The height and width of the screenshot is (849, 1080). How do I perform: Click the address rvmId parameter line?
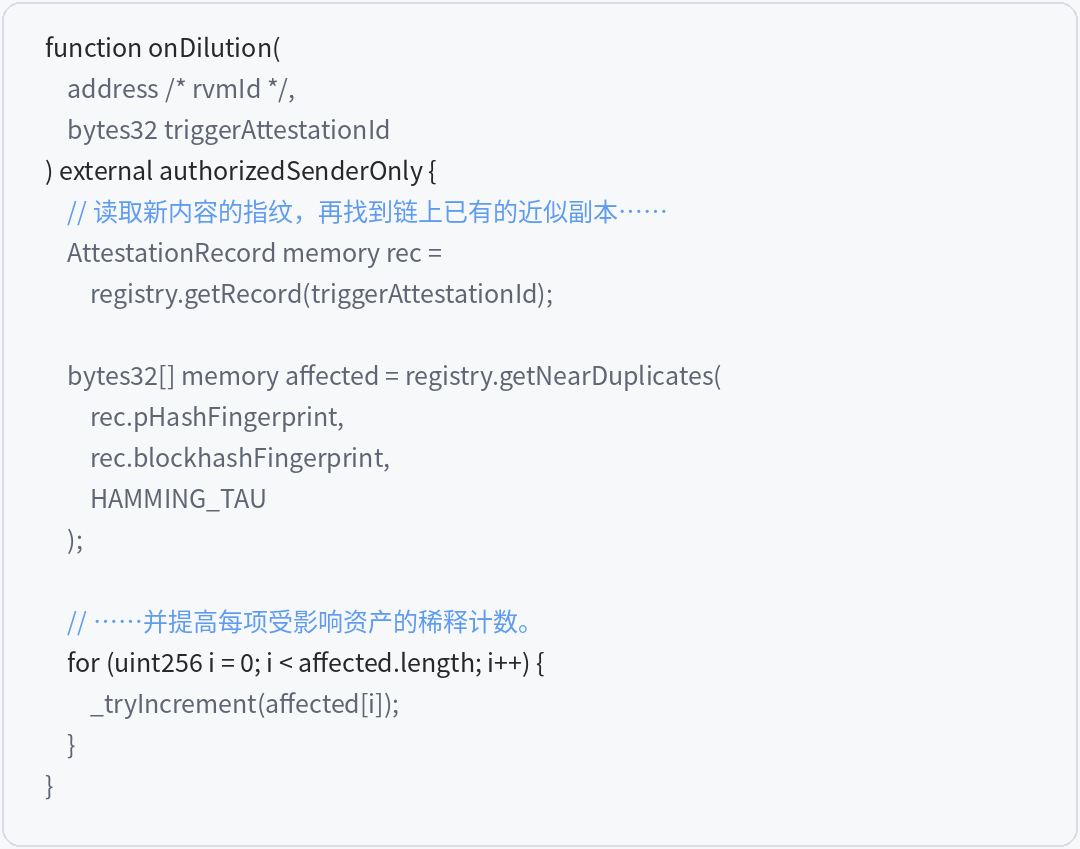point(181,90)
